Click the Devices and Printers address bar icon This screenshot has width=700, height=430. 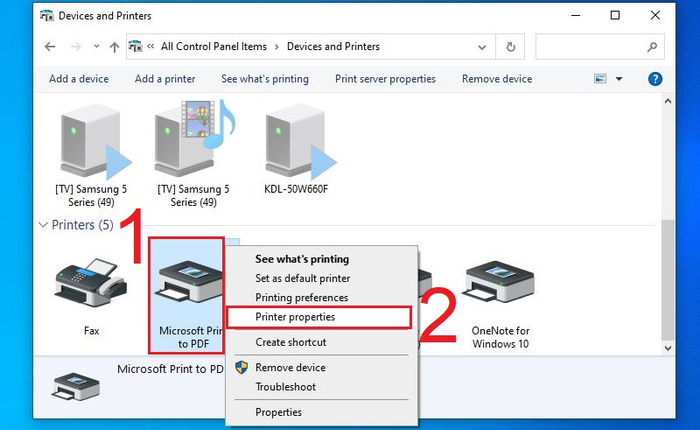(x=135, y=46)
